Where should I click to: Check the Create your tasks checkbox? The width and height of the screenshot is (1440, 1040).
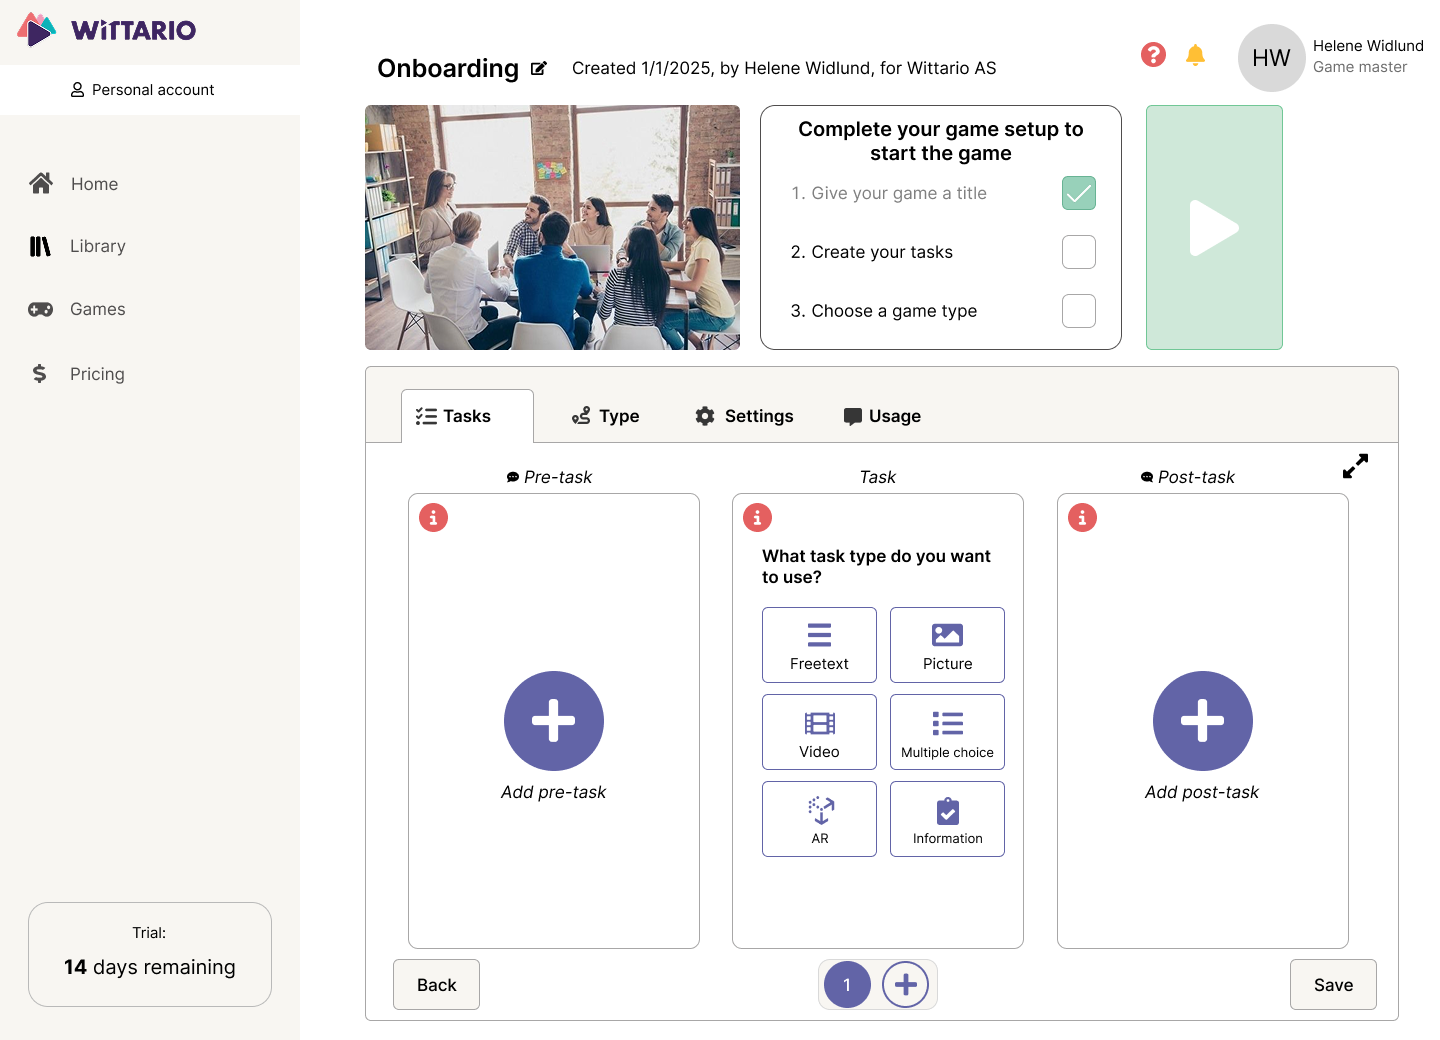click(1078, 252)
